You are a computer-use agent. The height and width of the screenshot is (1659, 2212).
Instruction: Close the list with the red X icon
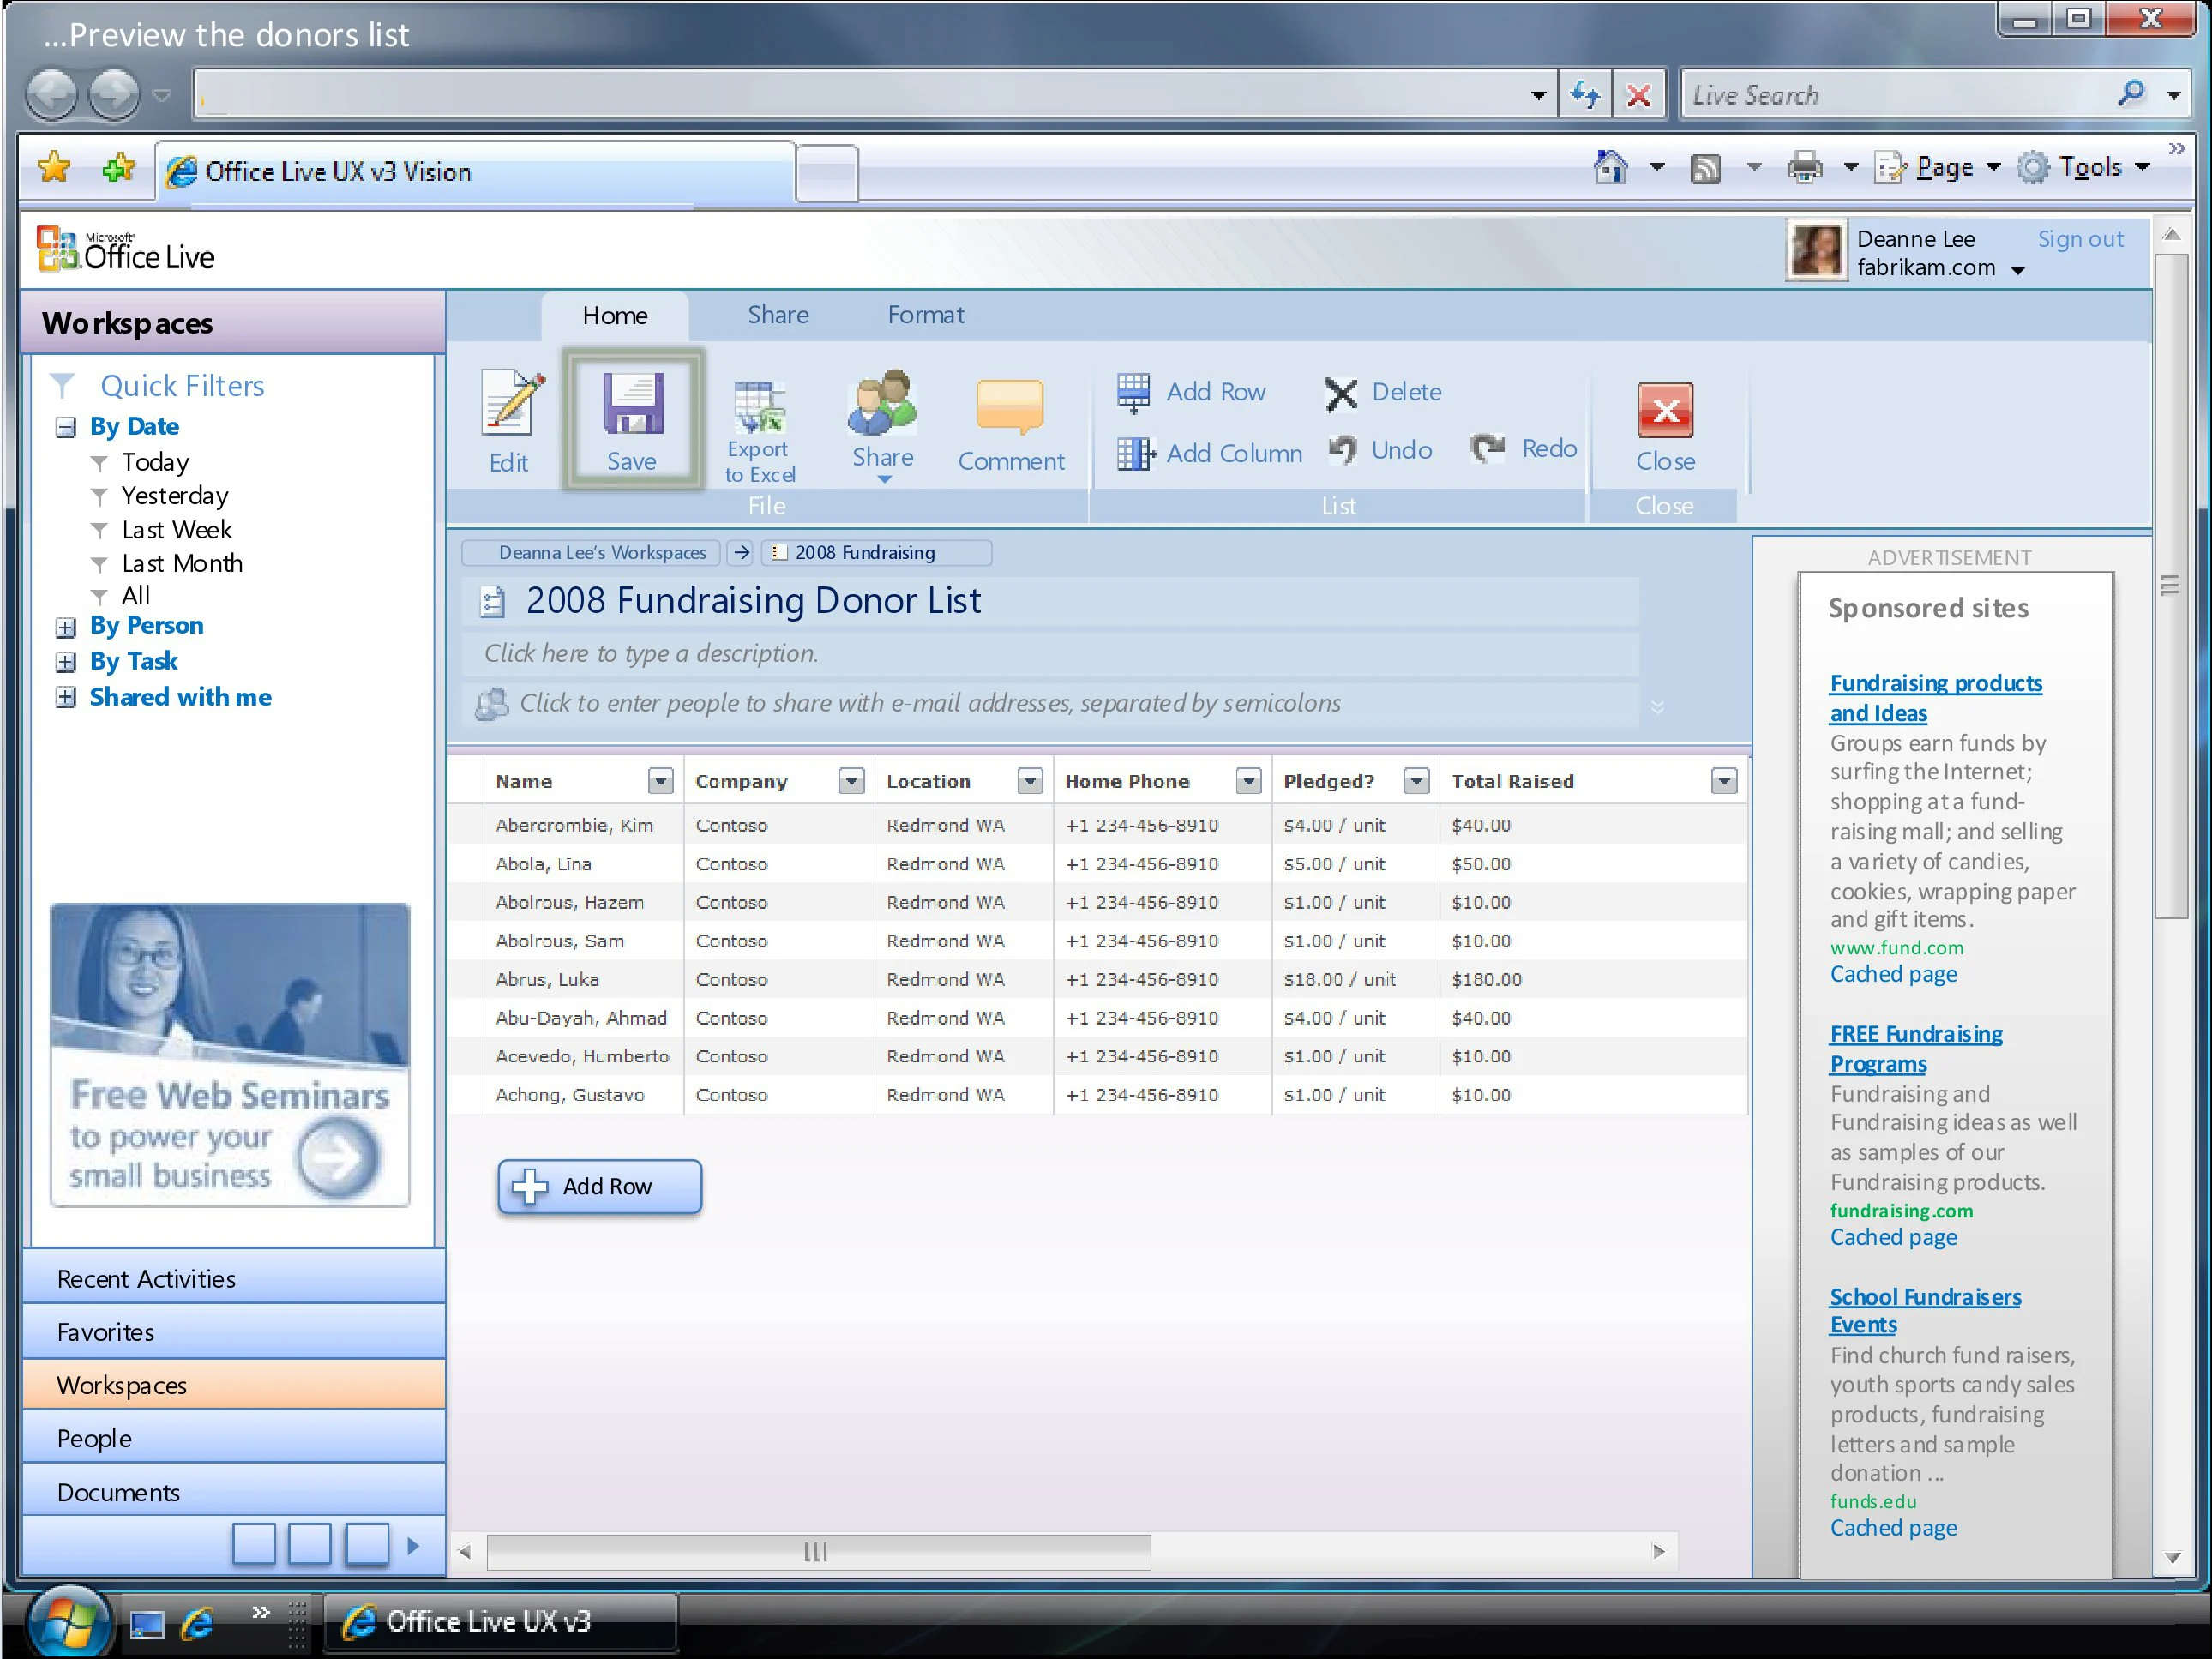pyautogui.click(x=1665, y=410)
